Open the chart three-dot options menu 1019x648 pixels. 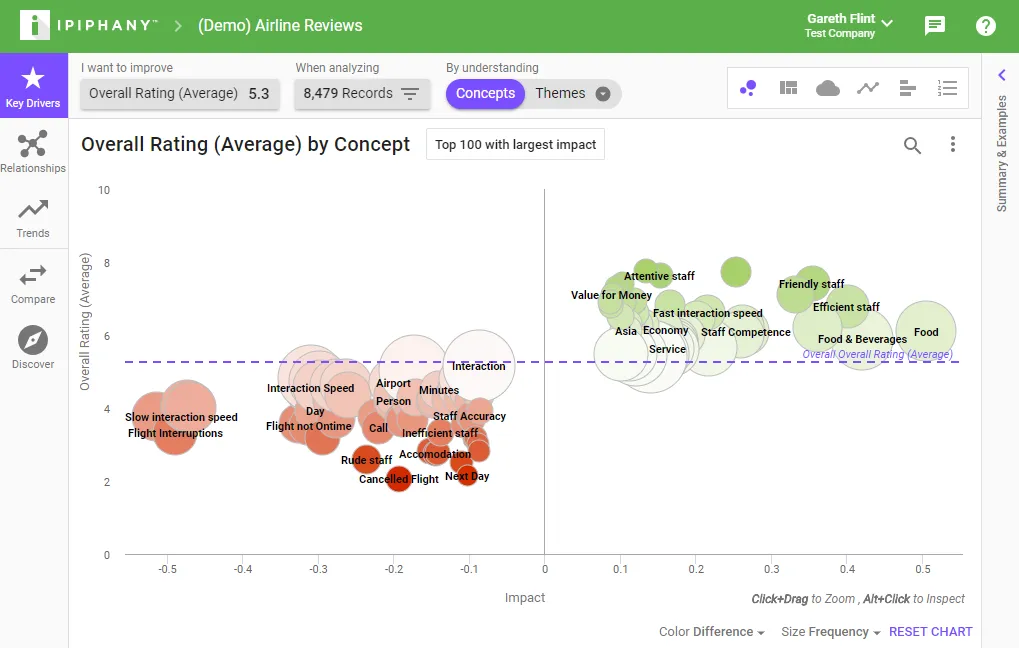(953, 144)
